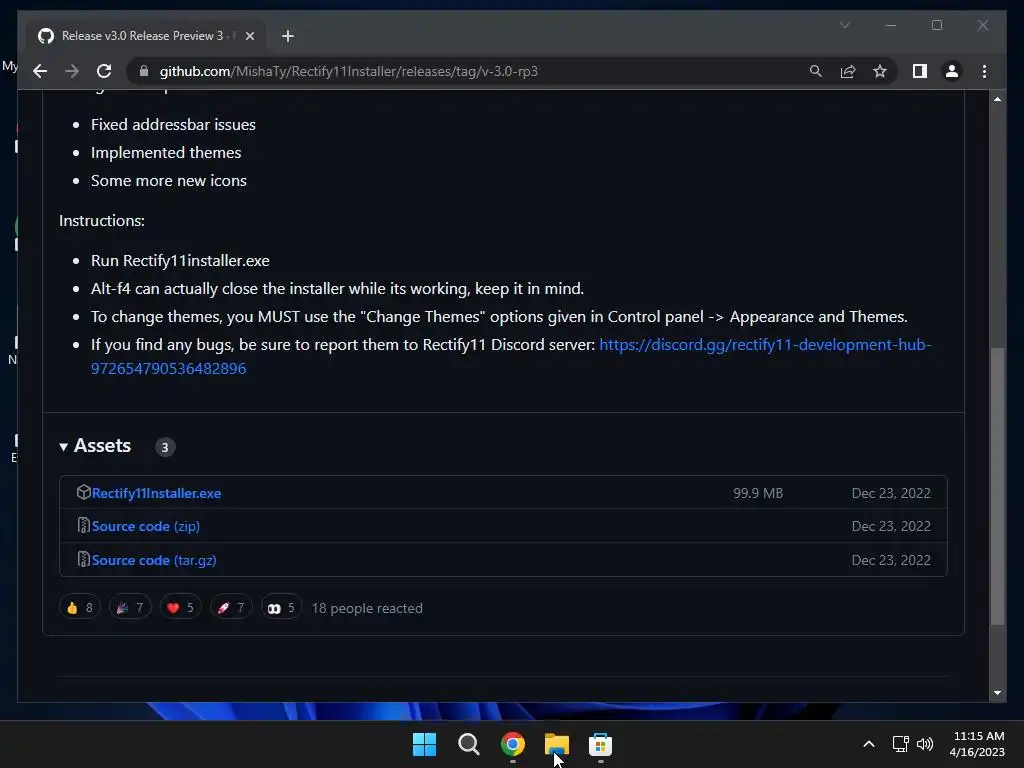Click the heart reaction
This screenshot has width=1024, height=768.
pos(180,608)
